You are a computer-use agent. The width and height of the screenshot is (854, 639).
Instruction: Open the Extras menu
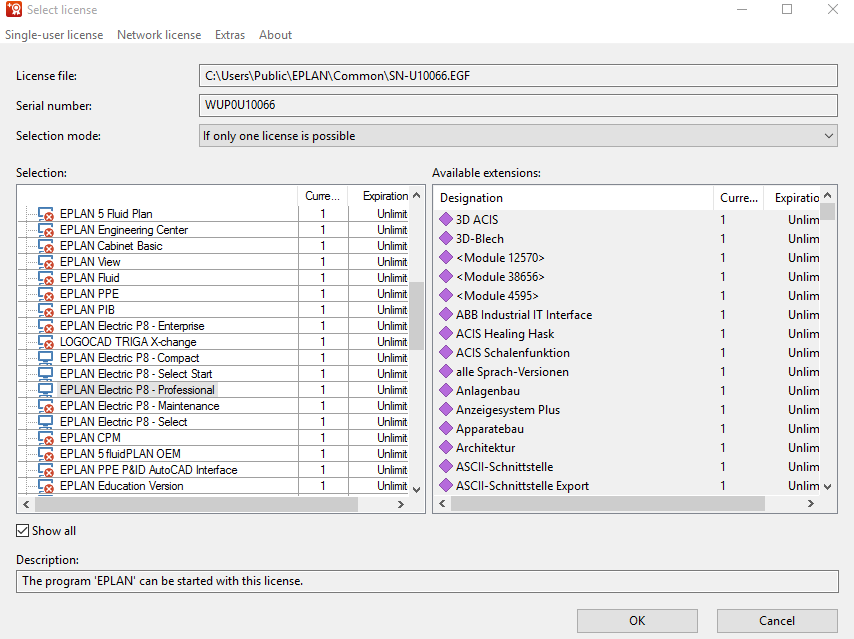pos(230,35)
